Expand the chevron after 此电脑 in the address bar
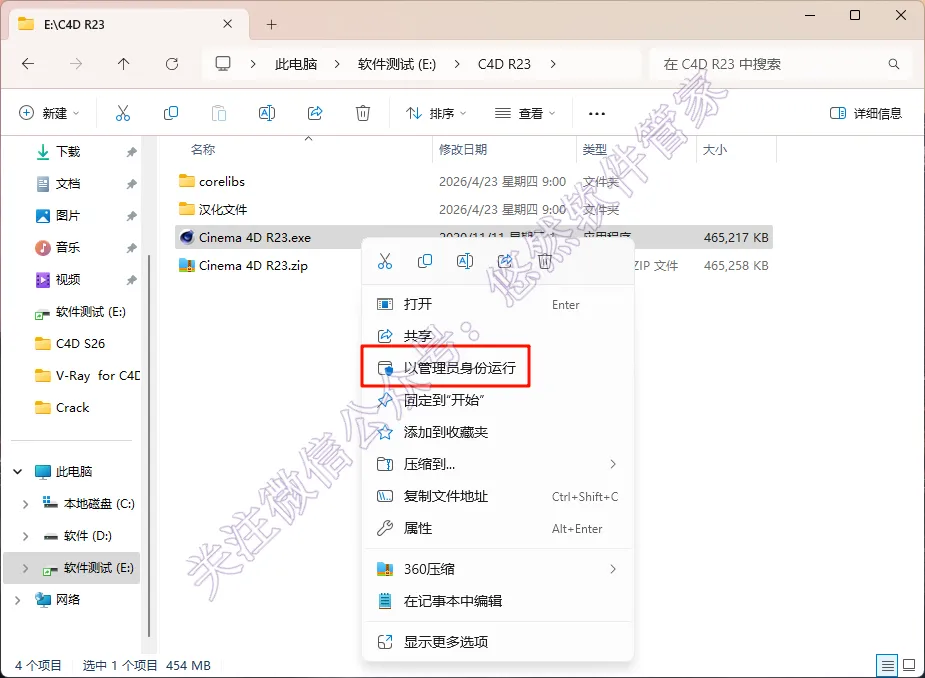Viewport: 925px width, 678px height. [x=337, y=64]
